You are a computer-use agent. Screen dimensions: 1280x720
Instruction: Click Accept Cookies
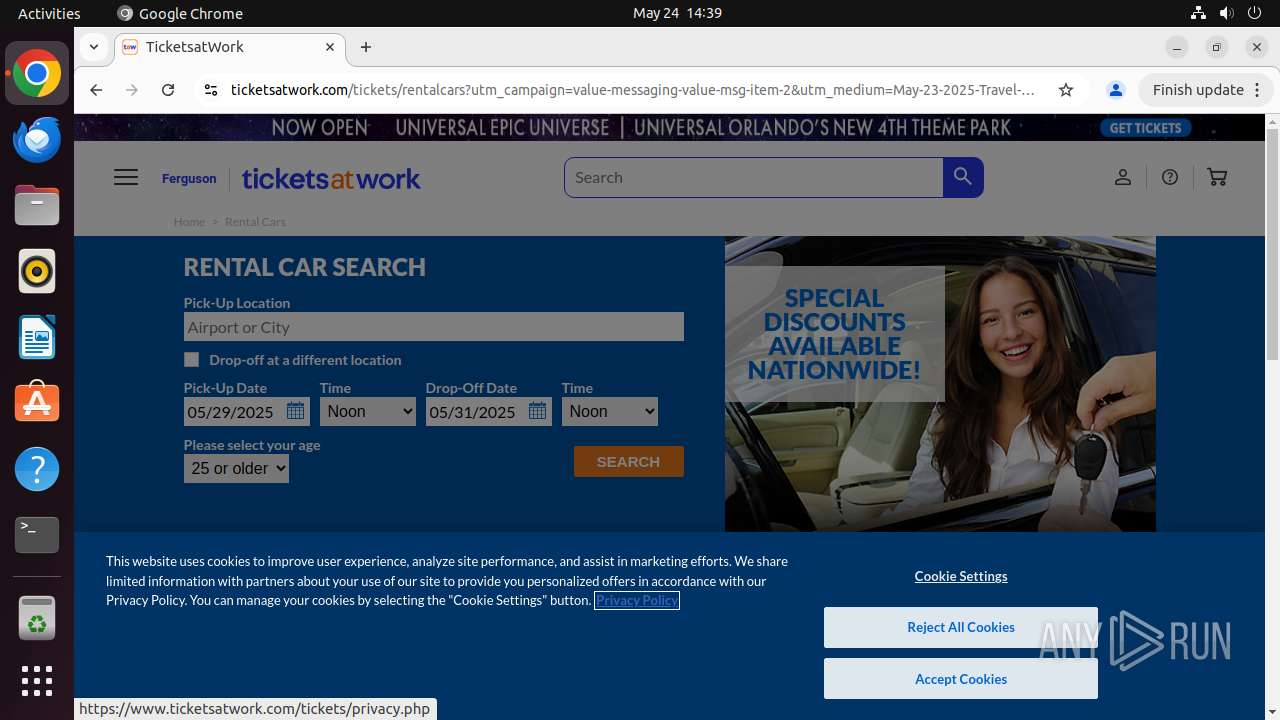pyautogui.click(x=961, y=679)
